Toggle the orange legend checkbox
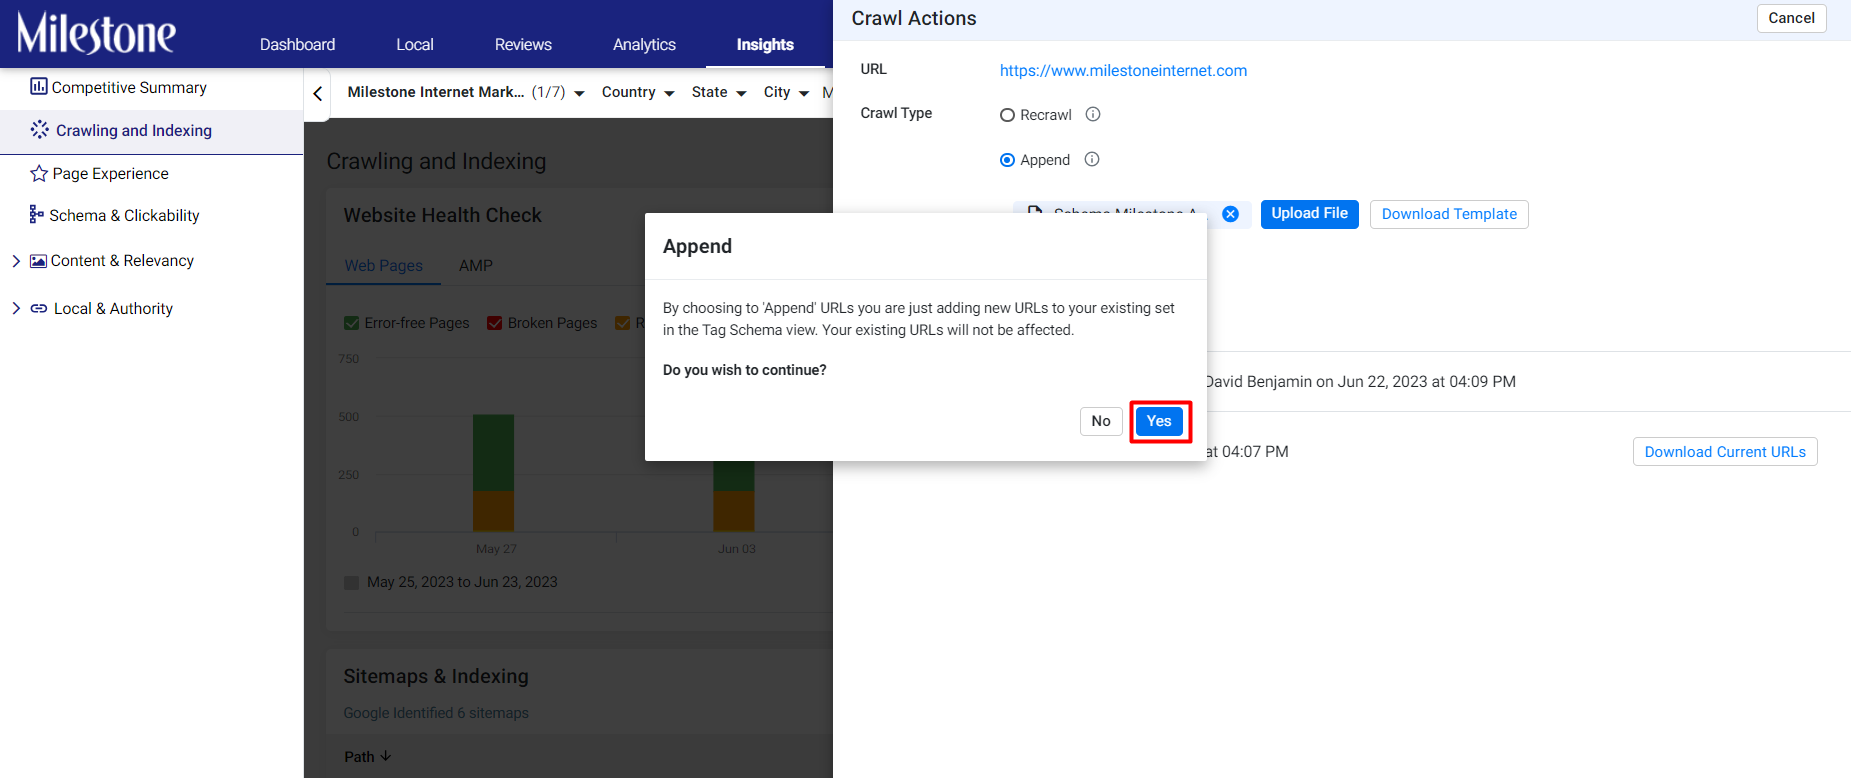The height and width of the screenshot is (778, 1851). coord(622,323)
